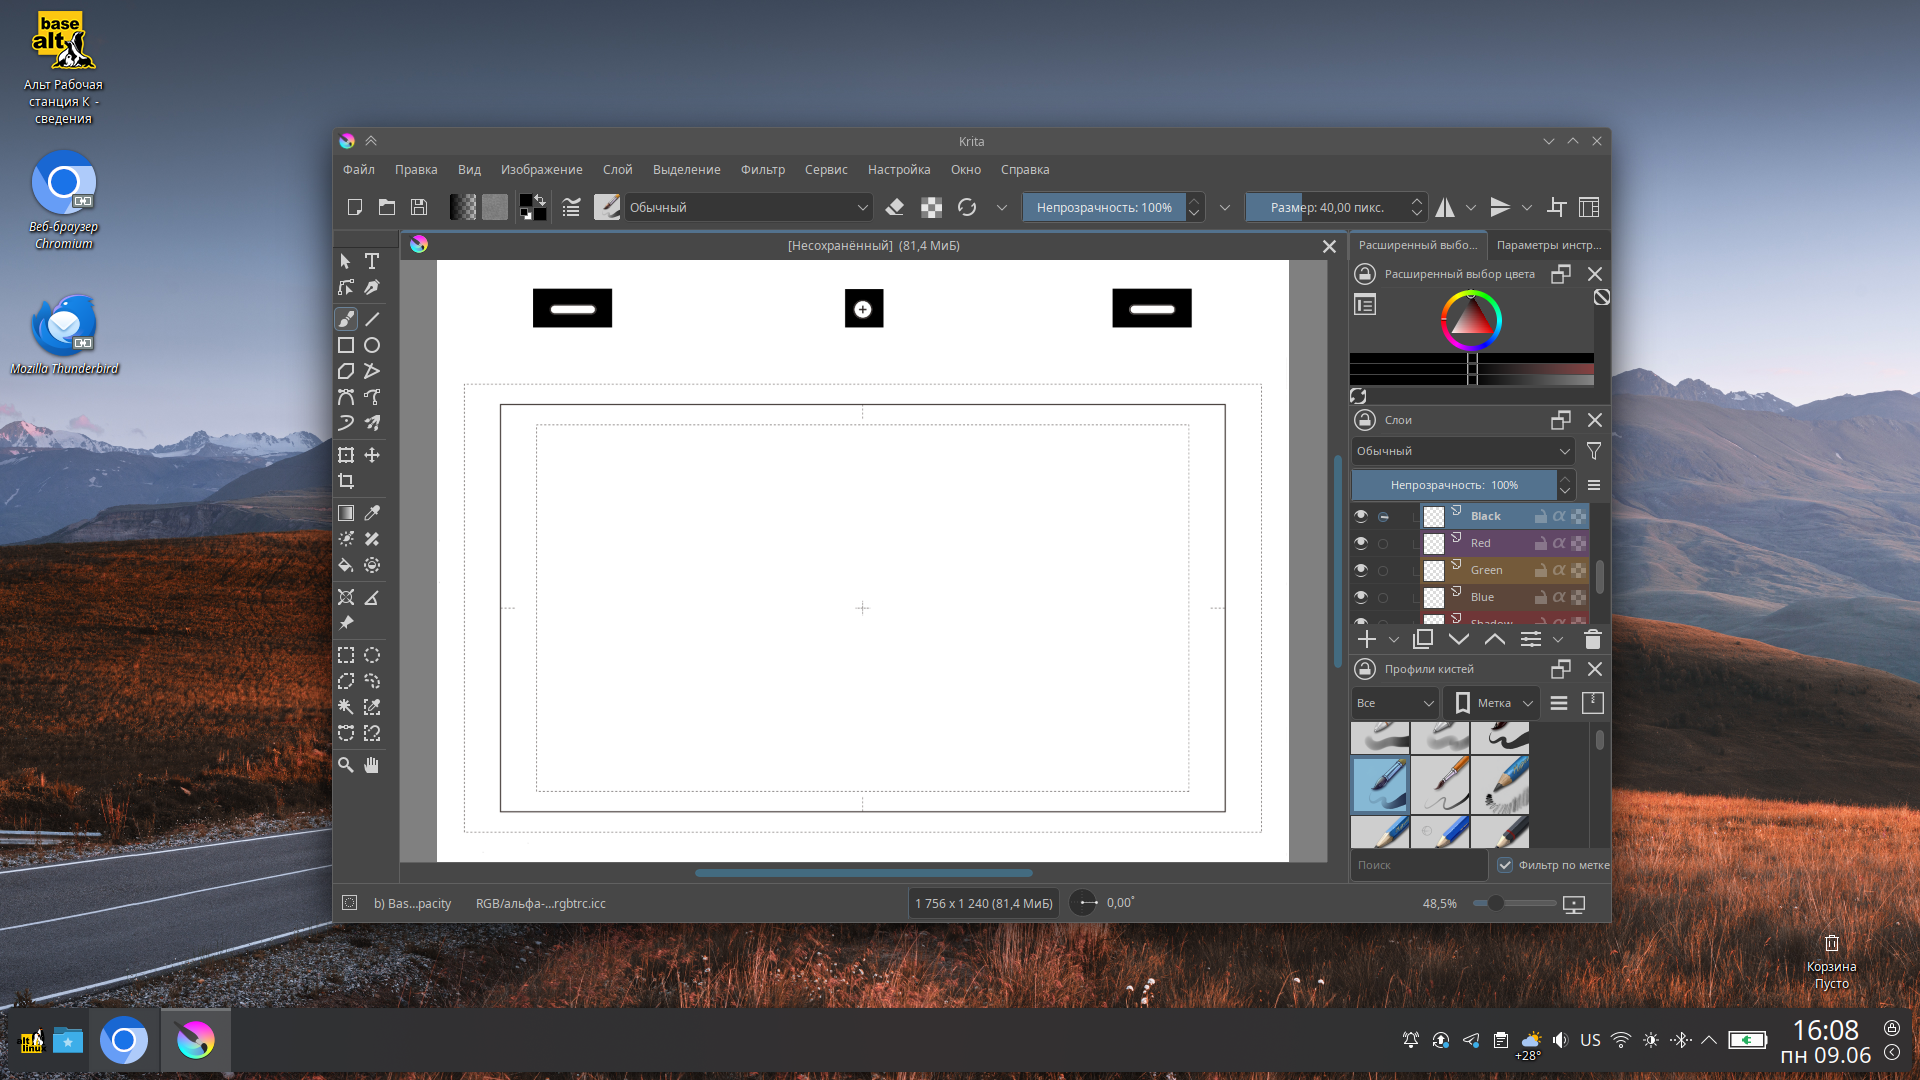Select the Elliptical Selection tool
Image resolution: width=1920 pixels, height=1080 pixels.
[x=372, y=655]
